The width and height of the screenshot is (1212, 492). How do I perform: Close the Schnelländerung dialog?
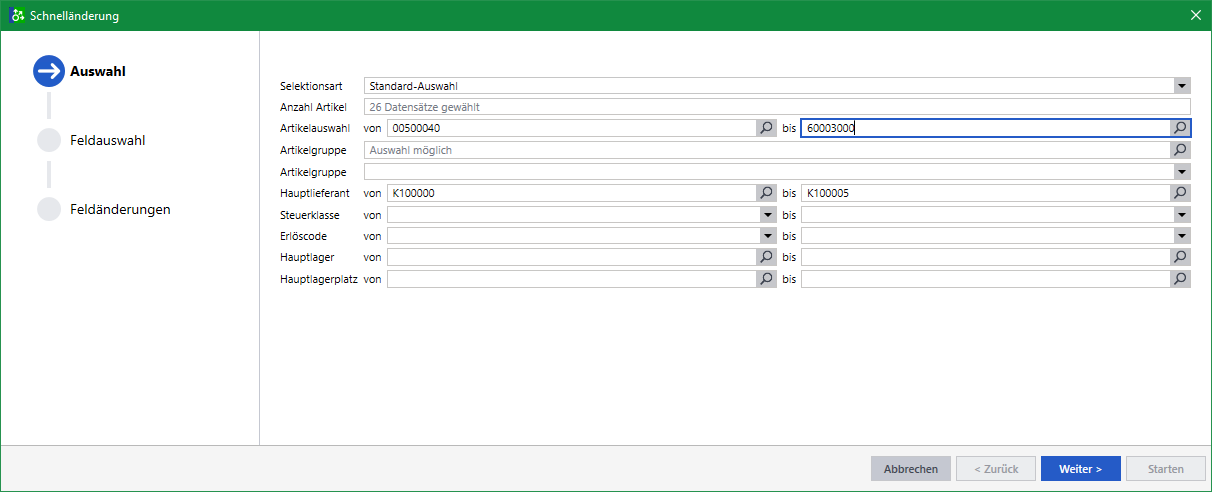click(1196, 15)
